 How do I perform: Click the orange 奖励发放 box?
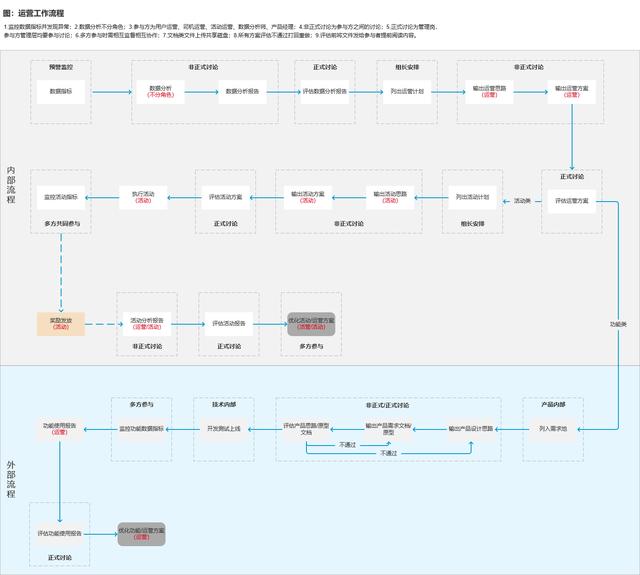61,324
